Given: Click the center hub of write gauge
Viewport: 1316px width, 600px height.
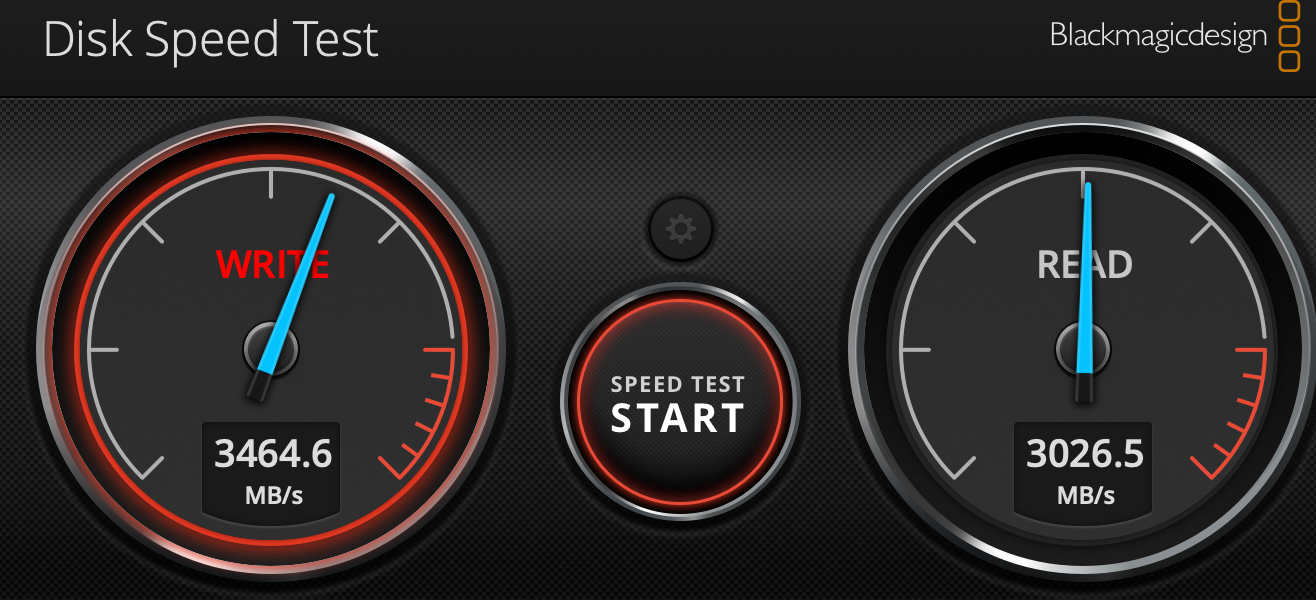Looking at the screenshot, I should coord(271,350).
